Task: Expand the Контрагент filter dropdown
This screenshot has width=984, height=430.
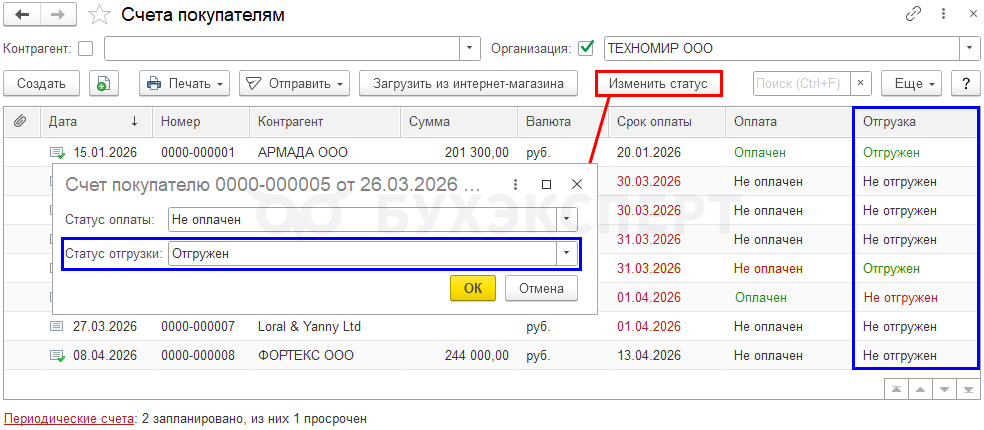Action: pos(469,48)
